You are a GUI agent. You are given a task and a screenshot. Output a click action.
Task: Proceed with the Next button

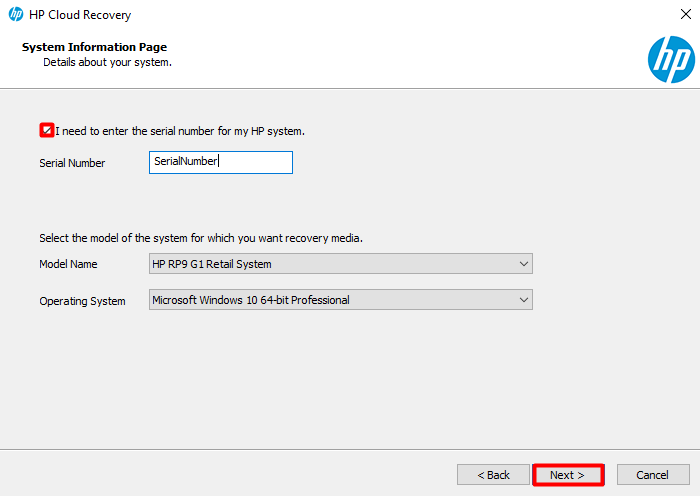[x=568, y=475]
